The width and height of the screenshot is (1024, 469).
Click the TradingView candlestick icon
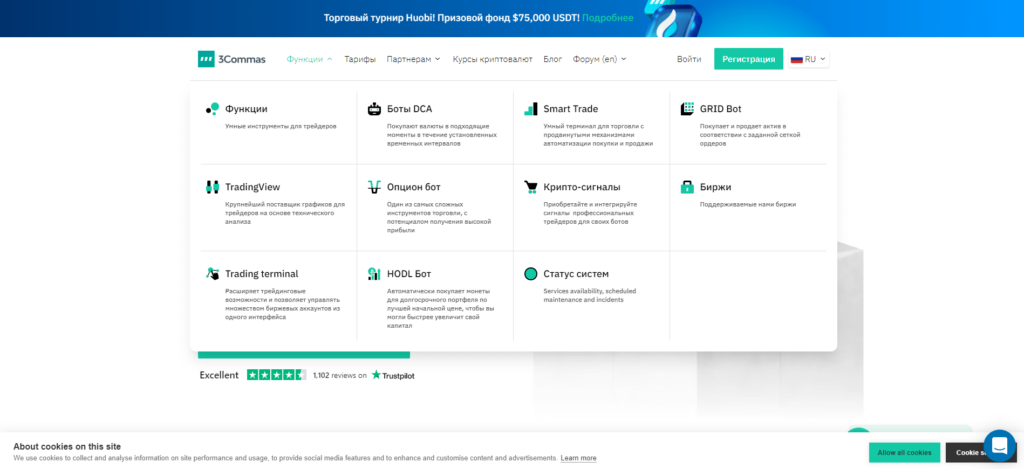pyautogui.click(x=212, y=187)
